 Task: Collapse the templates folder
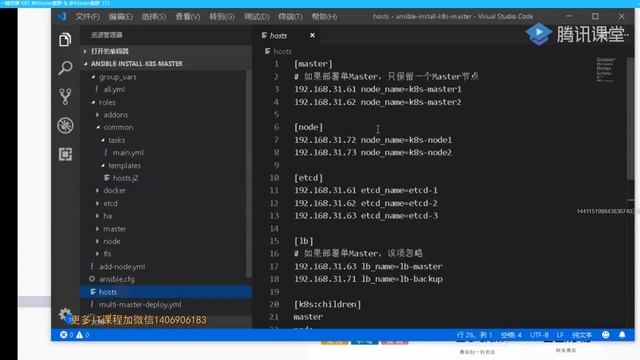tap(102, 165)
